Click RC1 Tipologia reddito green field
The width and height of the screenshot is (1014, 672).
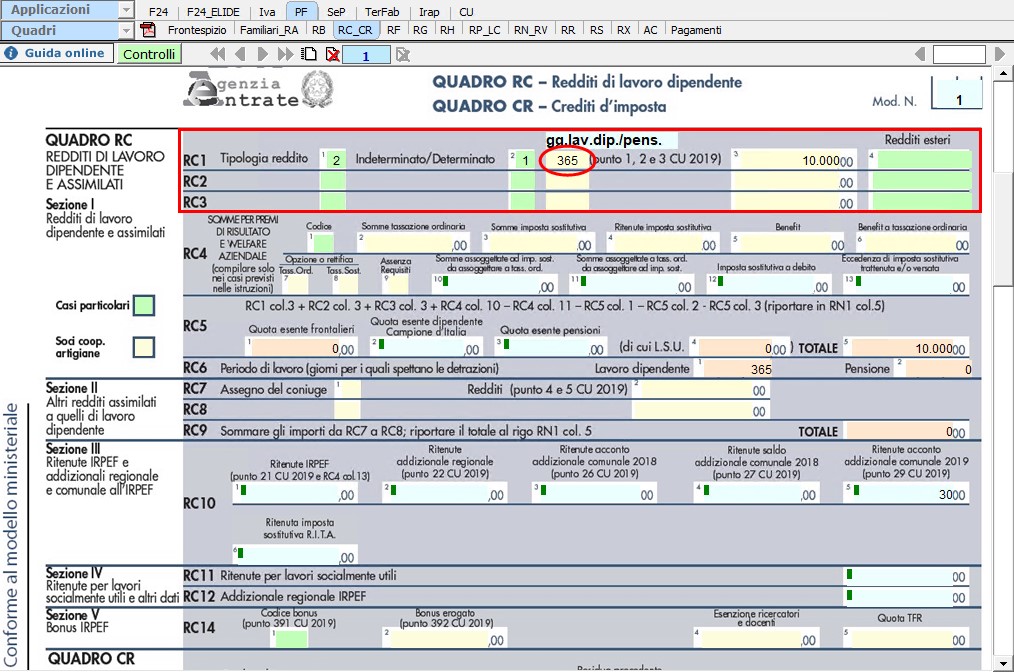click(x=334, y=159)
